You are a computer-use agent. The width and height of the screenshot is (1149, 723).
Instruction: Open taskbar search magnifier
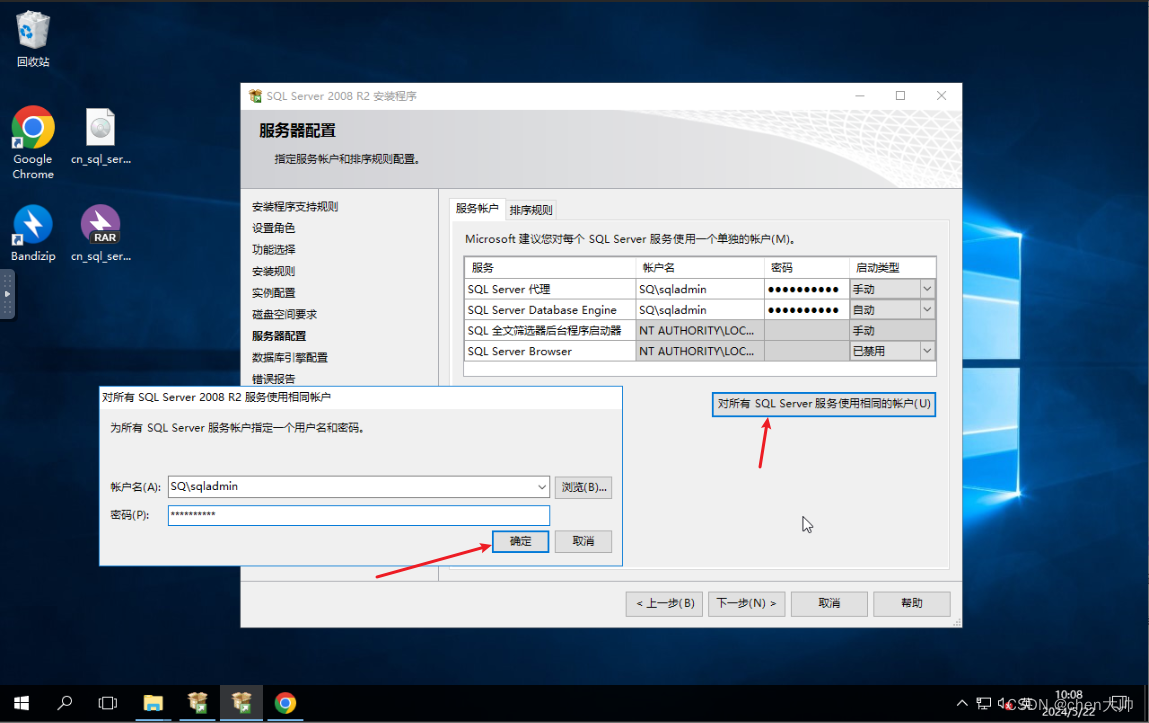[64, 703]
